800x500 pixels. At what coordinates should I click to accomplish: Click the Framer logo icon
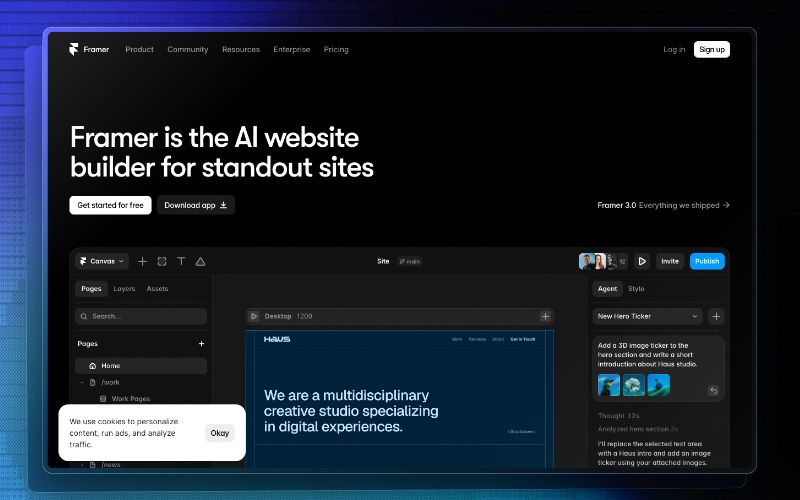pyautogui.click(x=73, y=49)
